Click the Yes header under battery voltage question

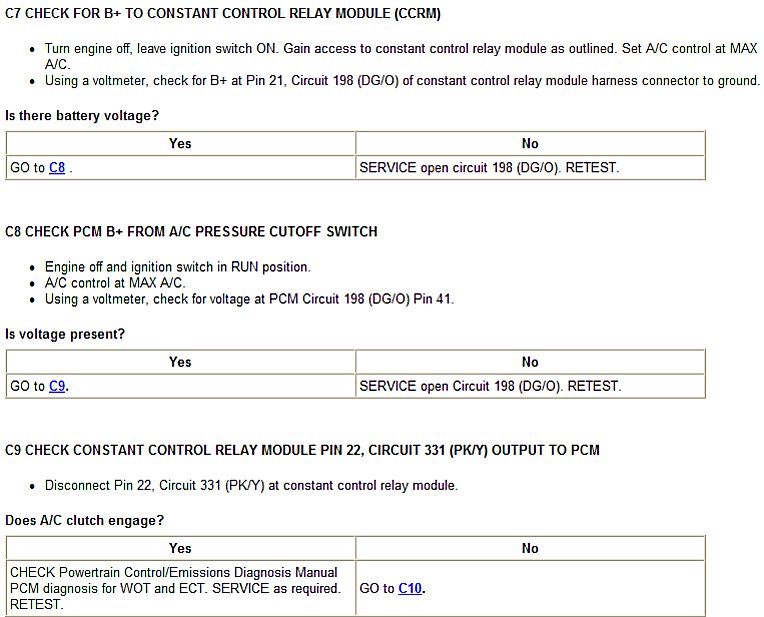[x=180, y=143]
